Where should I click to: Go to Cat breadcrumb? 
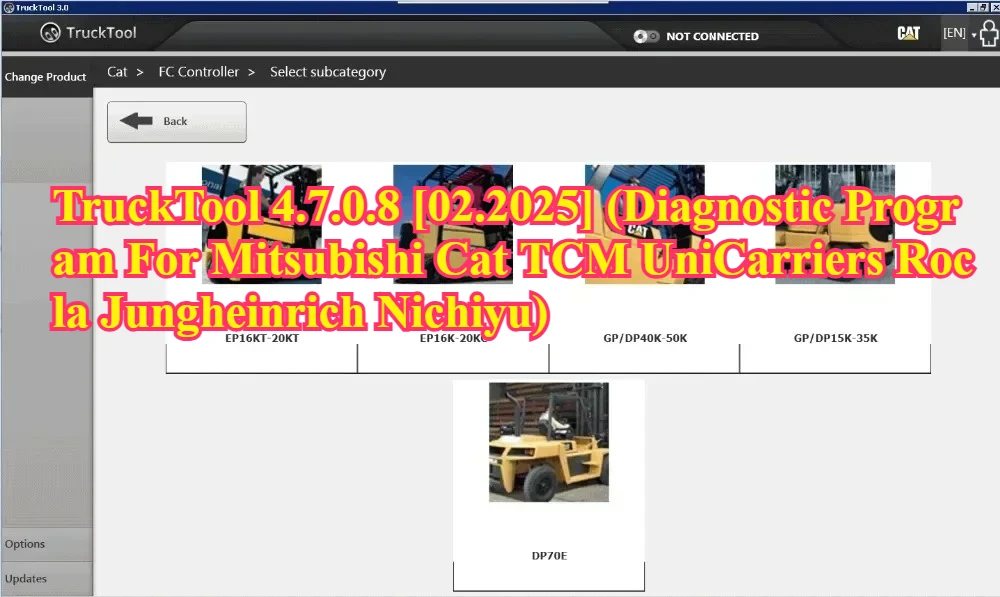pos(117,72)
